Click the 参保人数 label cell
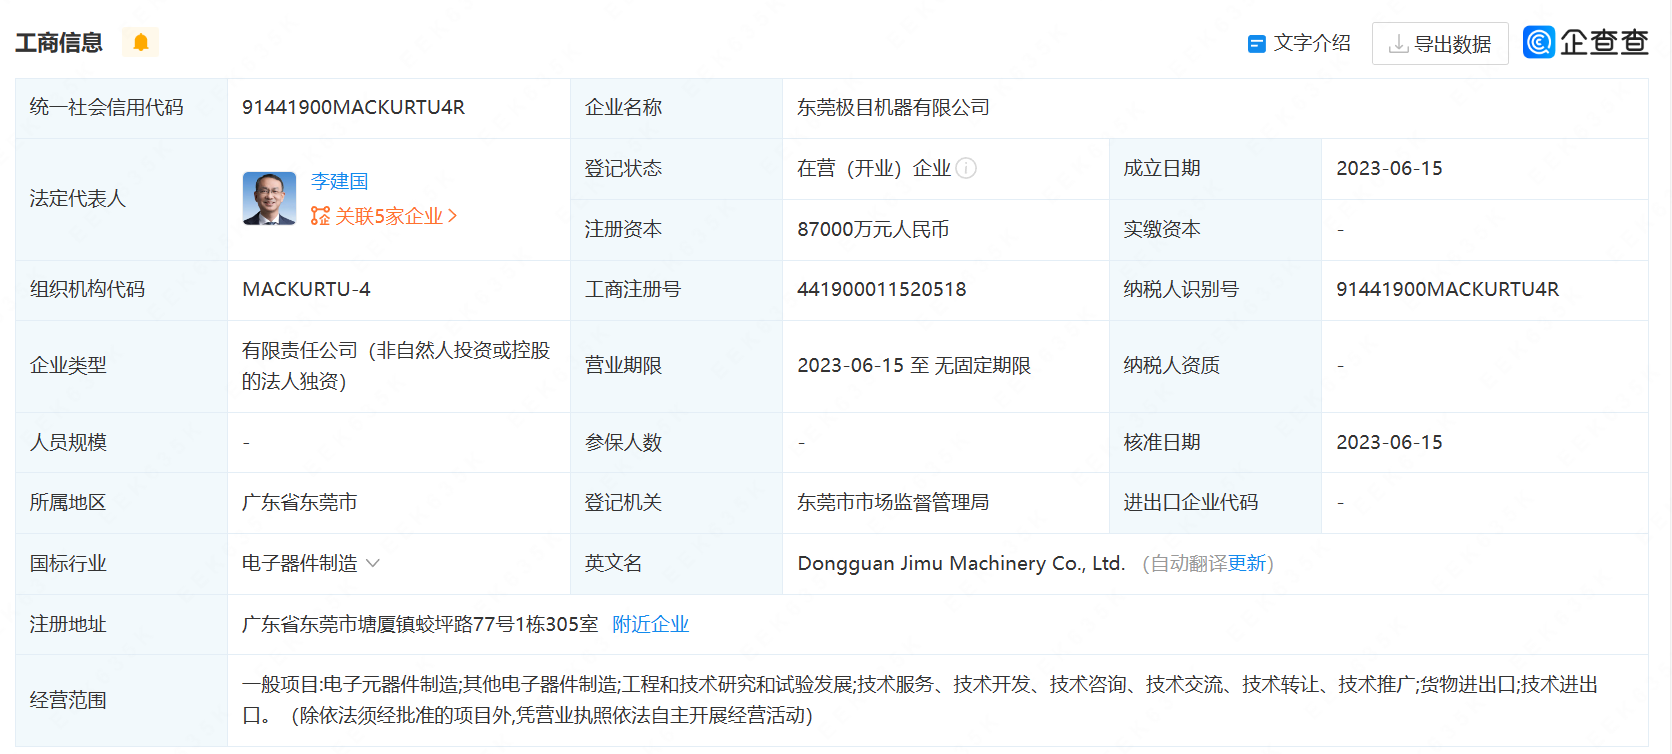The height and width of the screenshot is (754, 1672). pyautogui.click(x=676, y=442)
